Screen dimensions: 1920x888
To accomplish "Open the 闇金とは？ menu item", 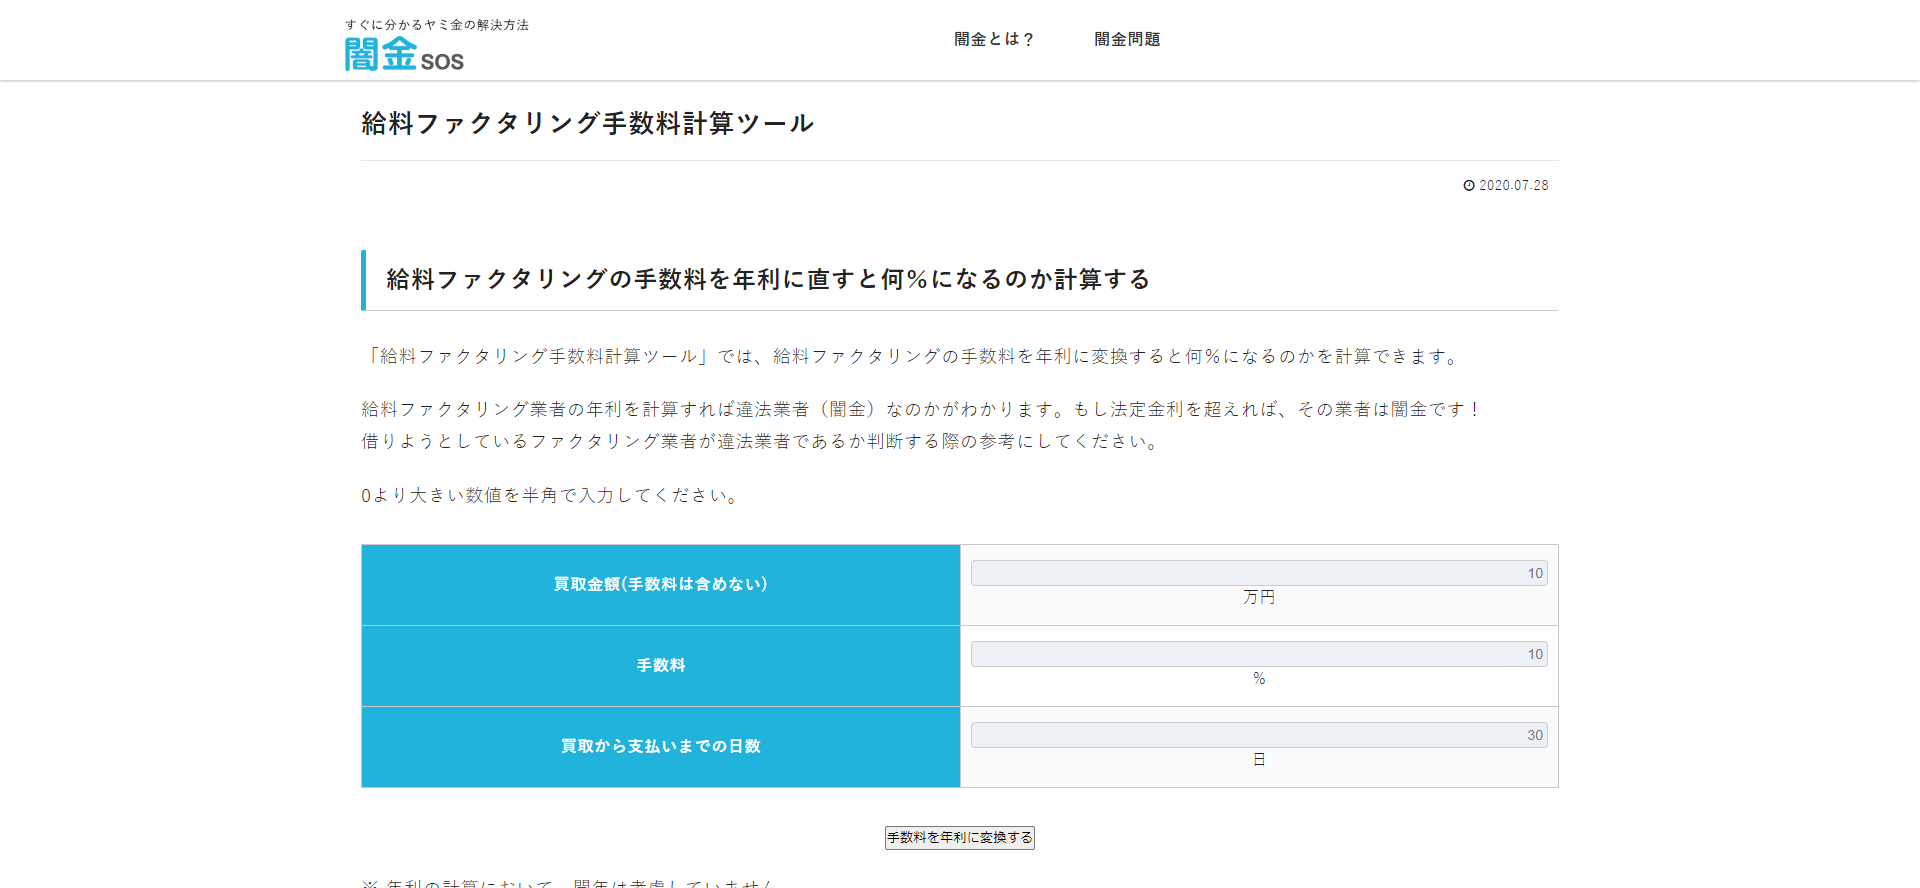I will pyautogui.click(x=993, y=39).
